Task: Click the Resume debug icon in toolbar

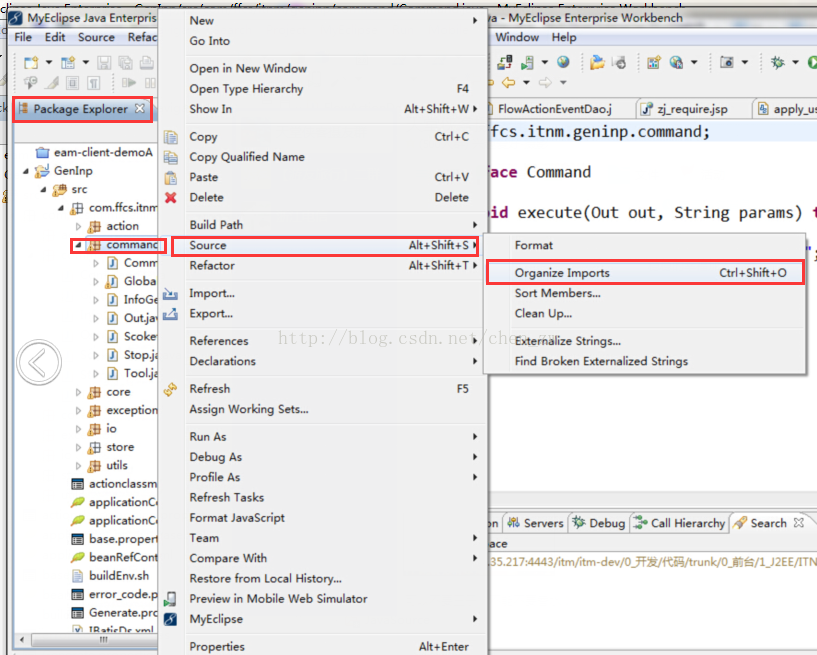Action: click(129, 82)
